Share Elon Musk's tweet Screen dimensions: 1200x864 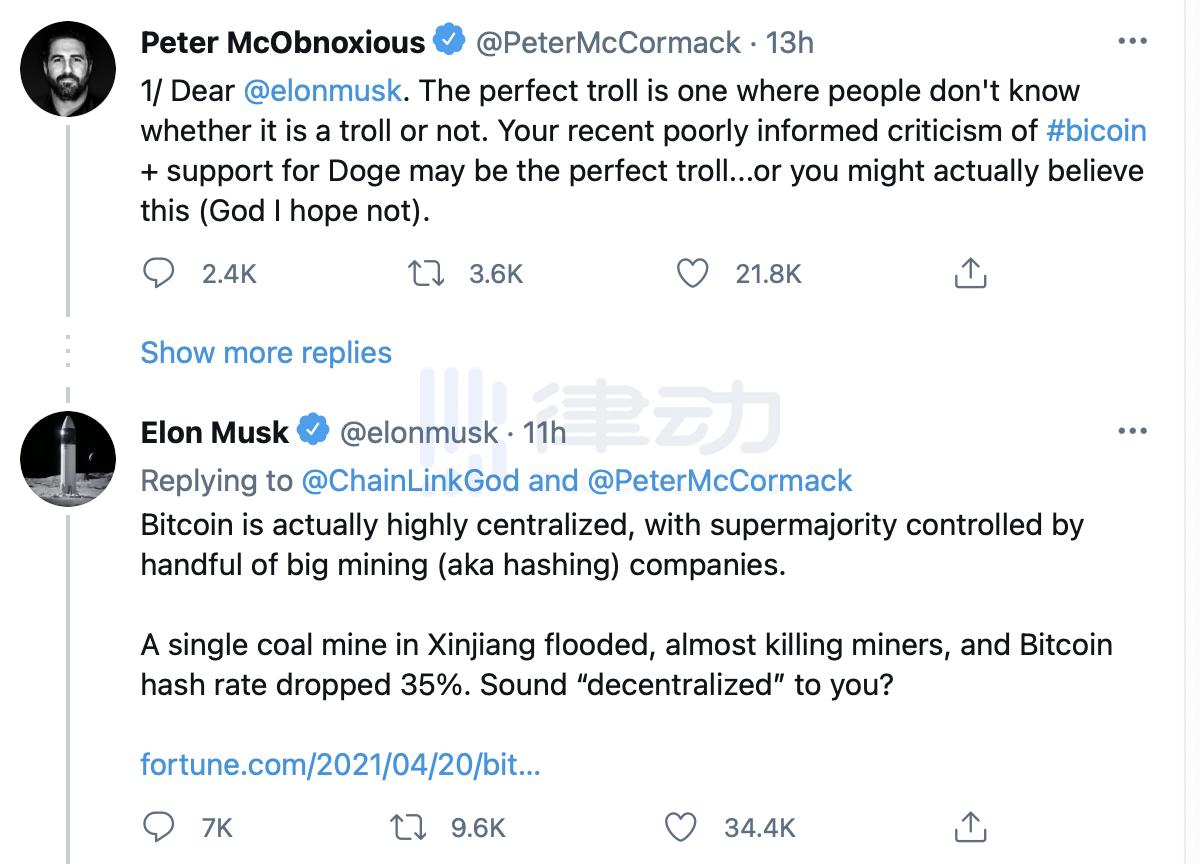coord(970,827)
